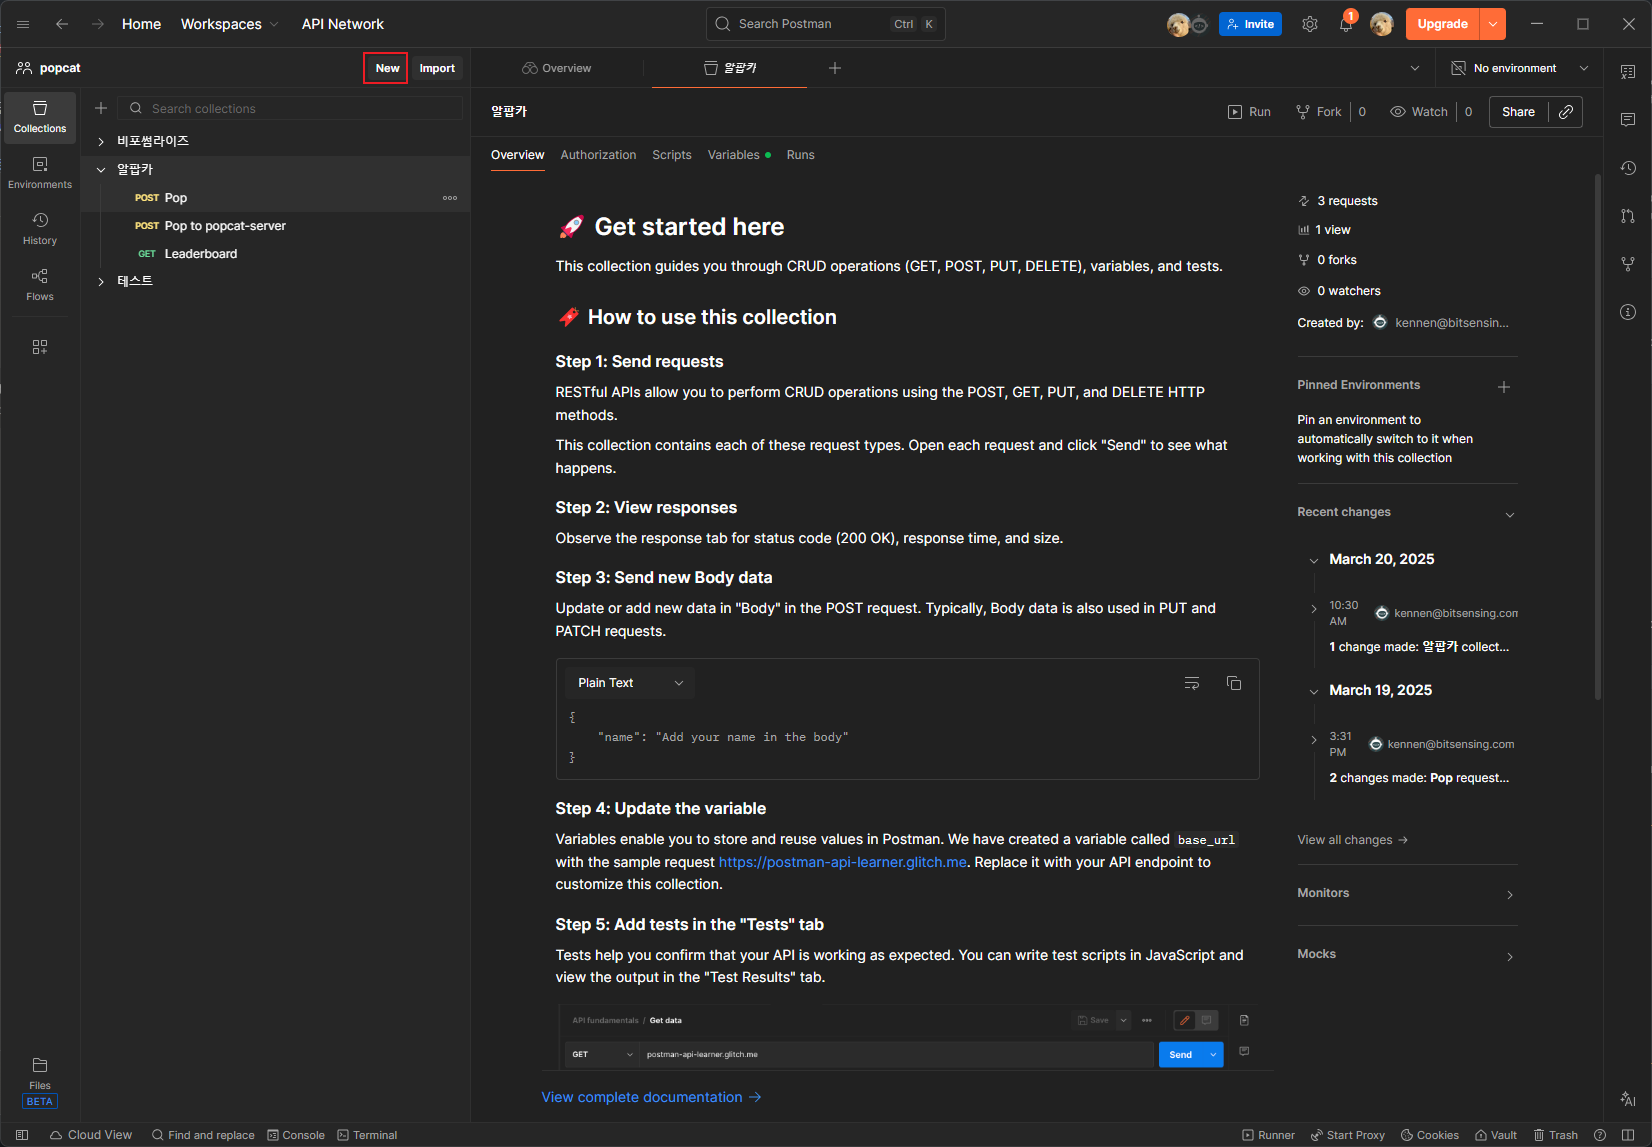Open the comments icon in right sidebar
This screenshot has height=1147, width=1652.
[x=1628, y=120]
